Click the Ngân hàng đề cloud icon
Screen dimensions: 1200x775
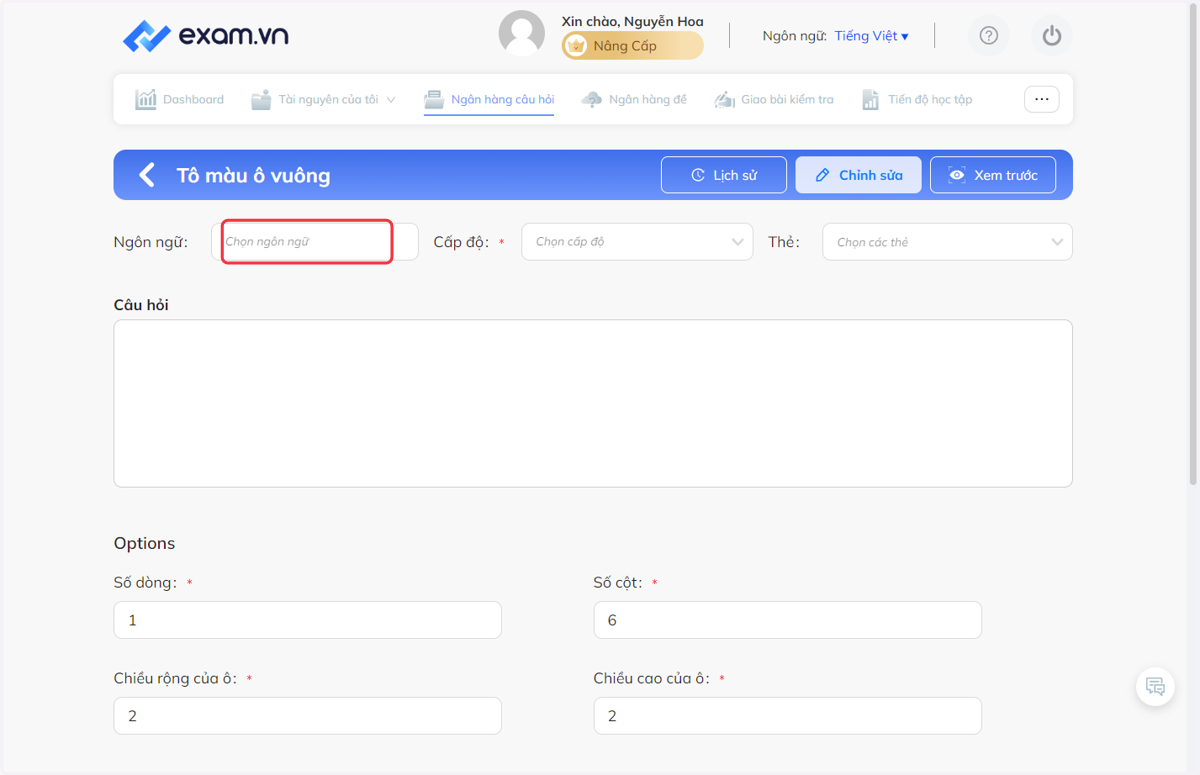[592, 100]
